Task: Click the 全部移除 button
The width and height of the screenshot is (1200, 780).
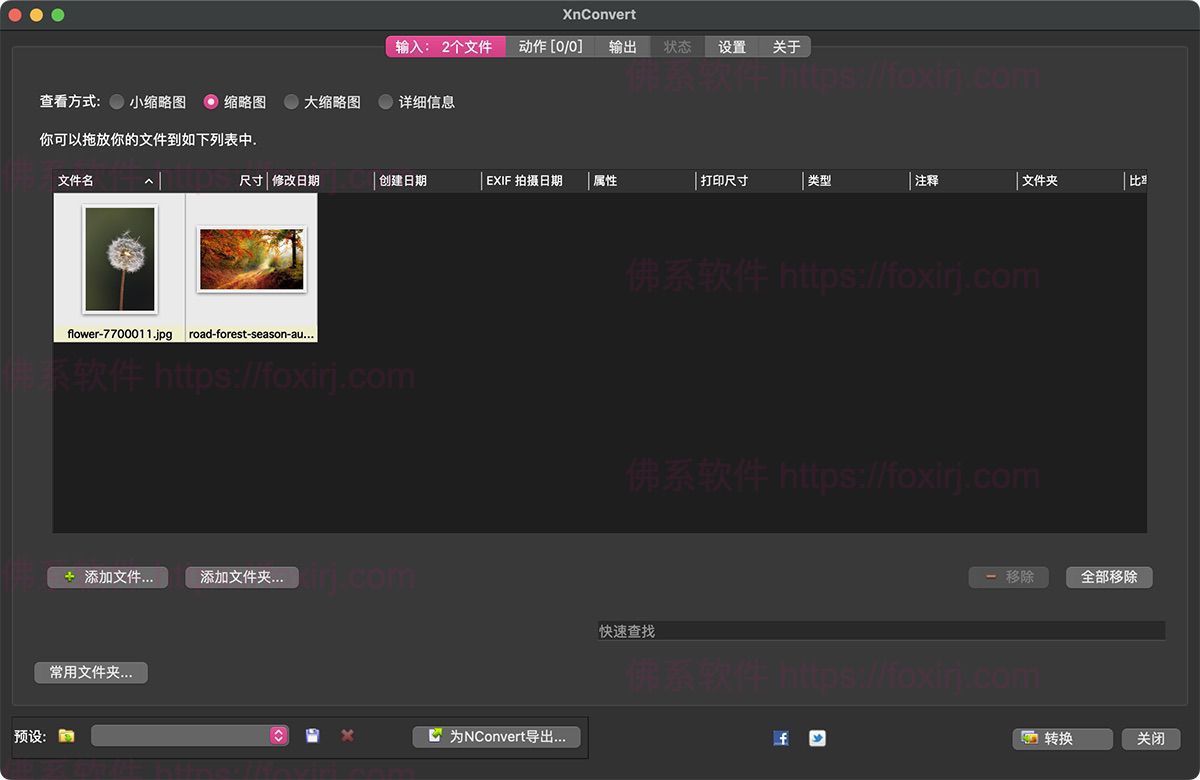Action: (1109, 577)
